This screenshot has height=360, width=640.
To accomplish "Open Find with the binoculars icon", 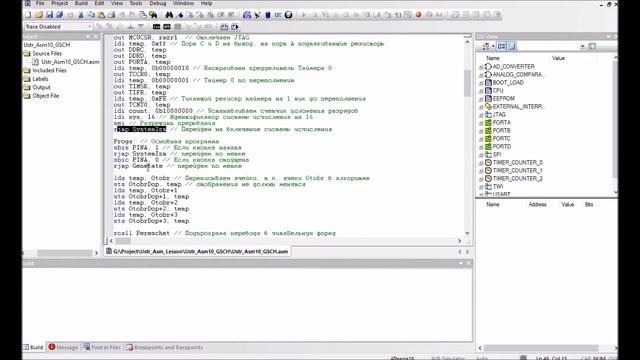I will 169,15.
